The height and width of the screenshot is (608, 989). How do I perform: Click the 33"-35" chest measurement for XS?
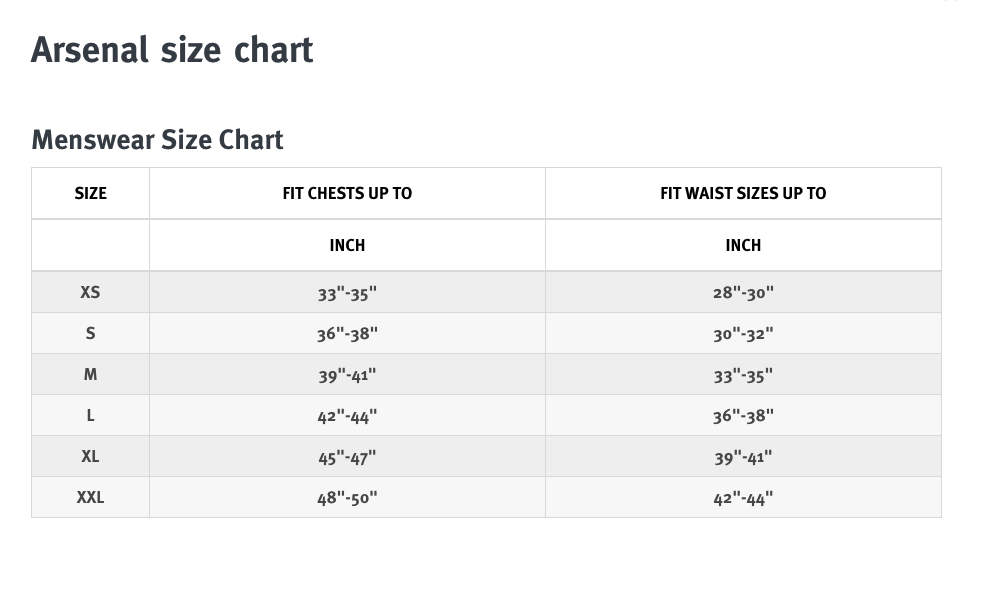pyautogui.click(x=348, y=293)
